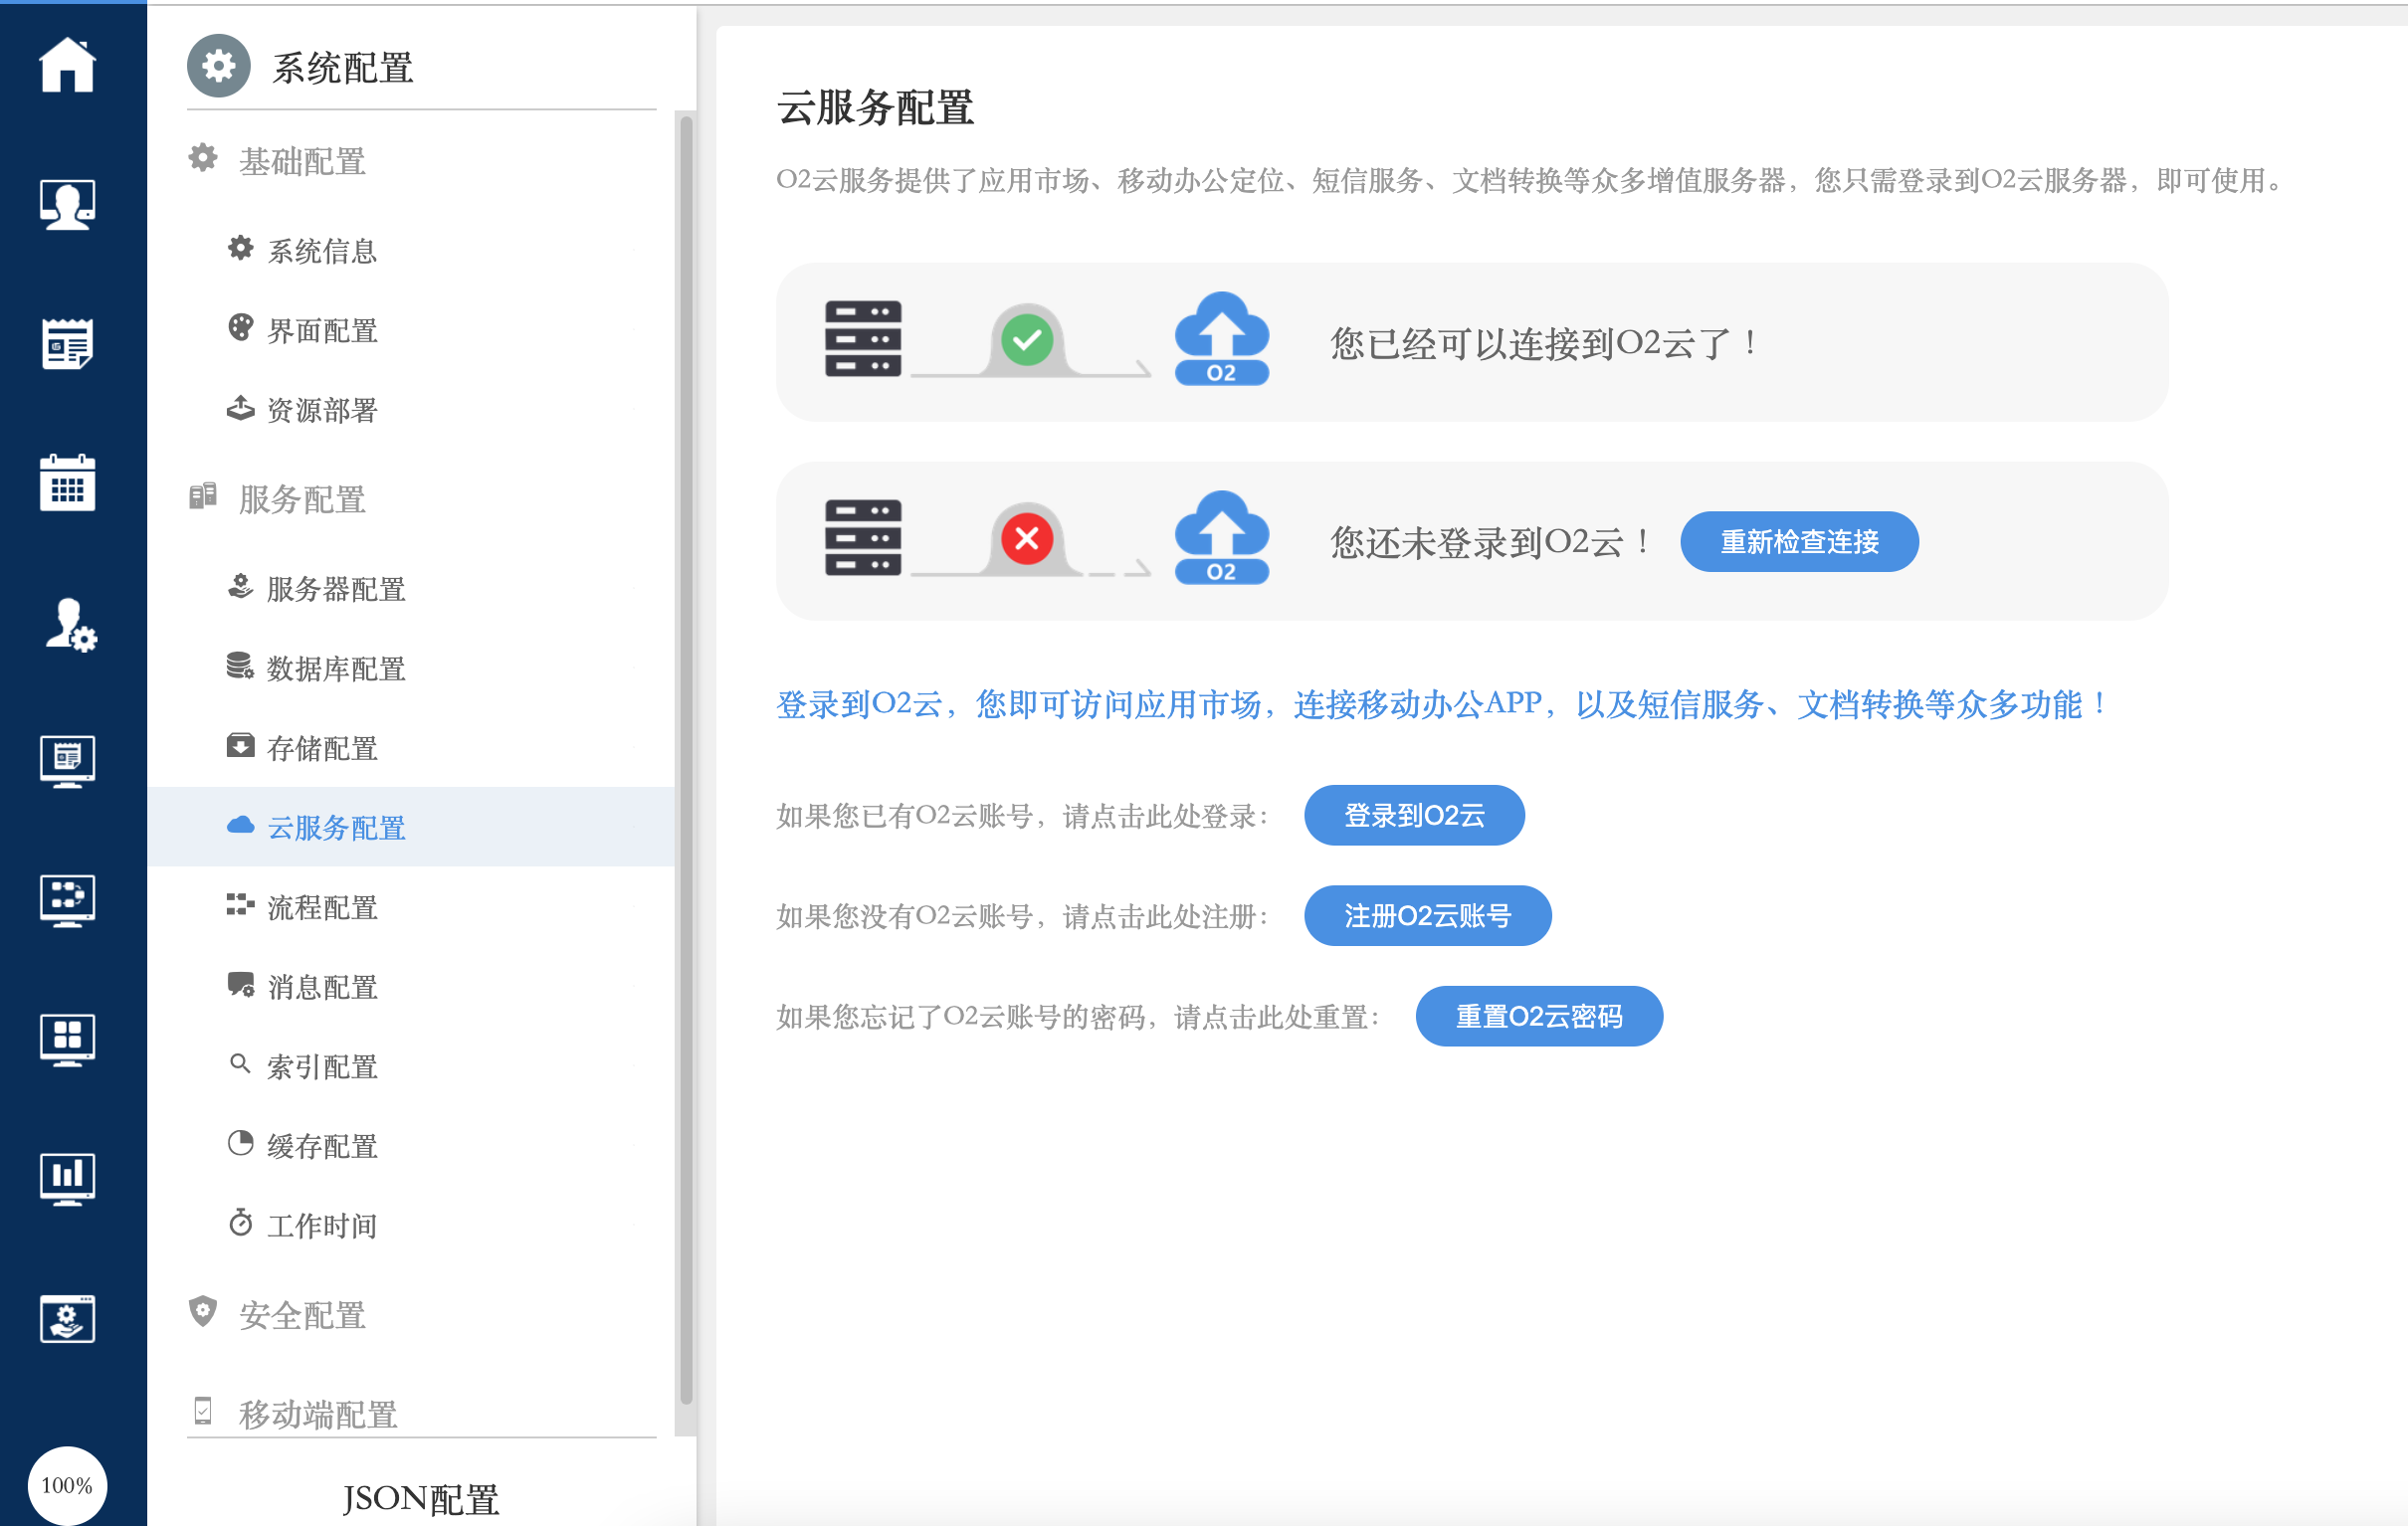The width and height of the screenshot is (2408, 1526).
Task: Click the news schedule icon in sidebar
Action: (x=67, y=344)
